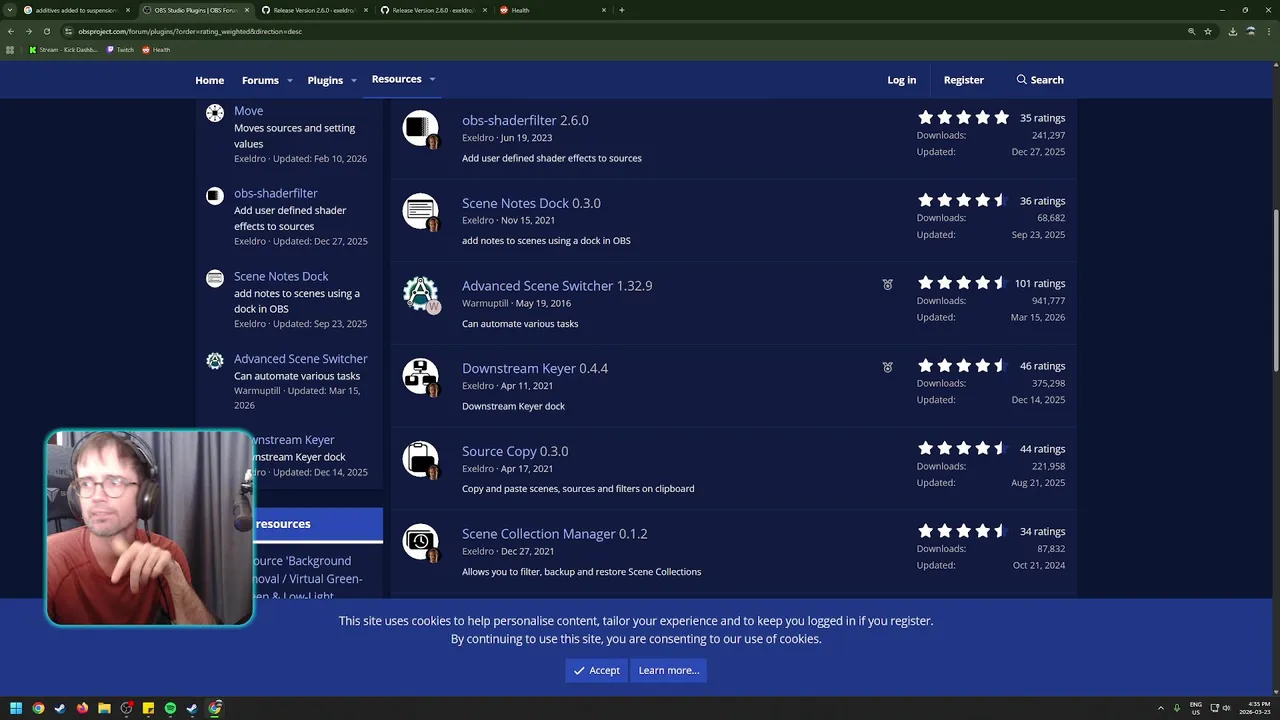Switch to first 'Release Version 2.6.0' GitHub tab
1280x720 pixels.
[x=316, y=10]
